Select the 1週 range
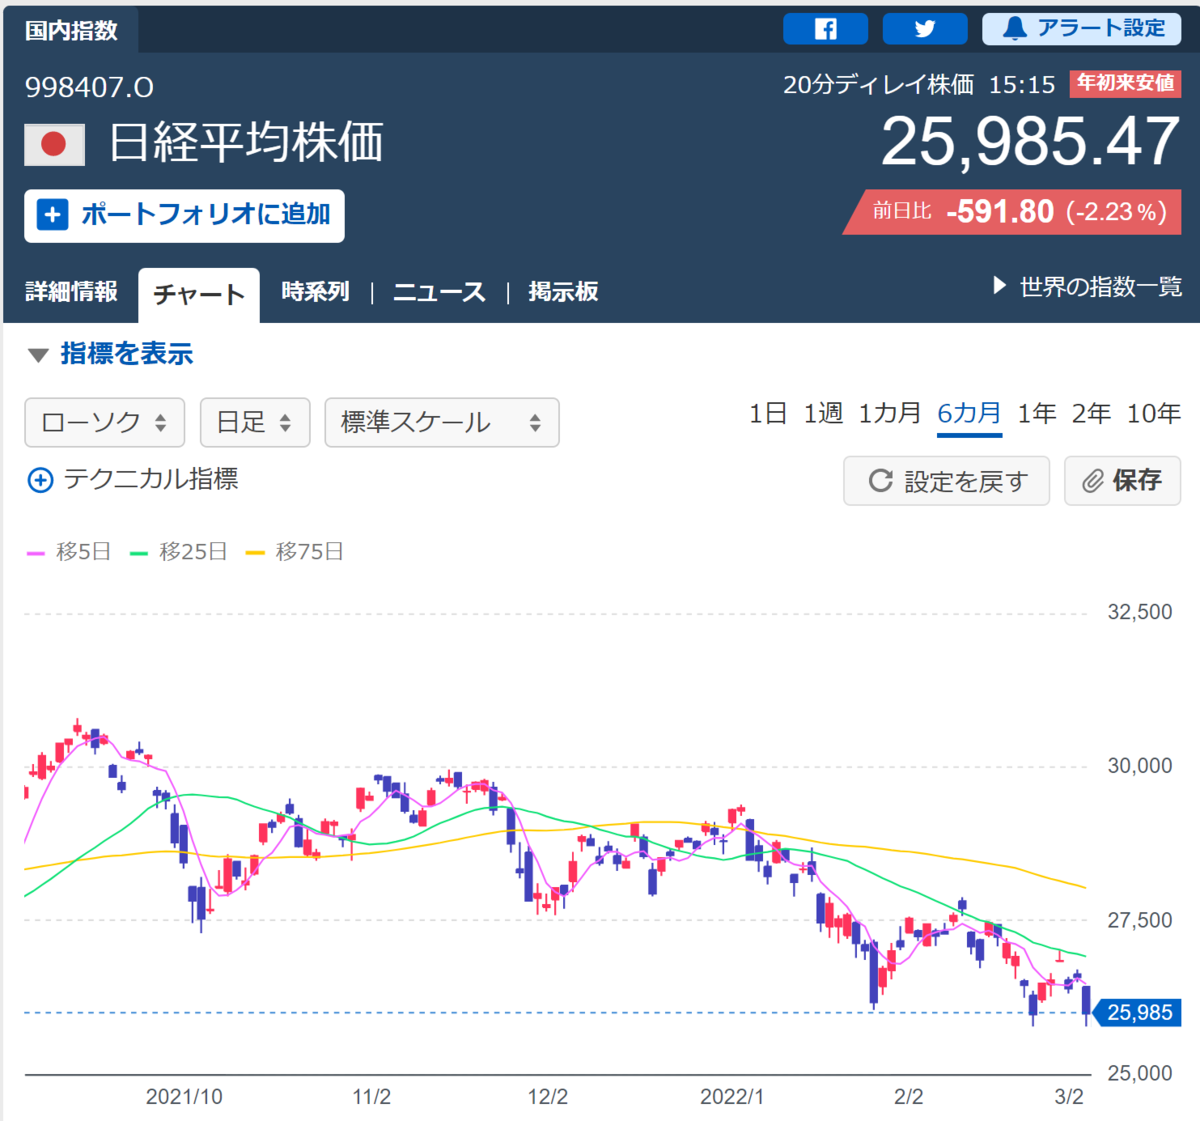Viewport: 1200px width, 1121px height. (x=823, y=413)
